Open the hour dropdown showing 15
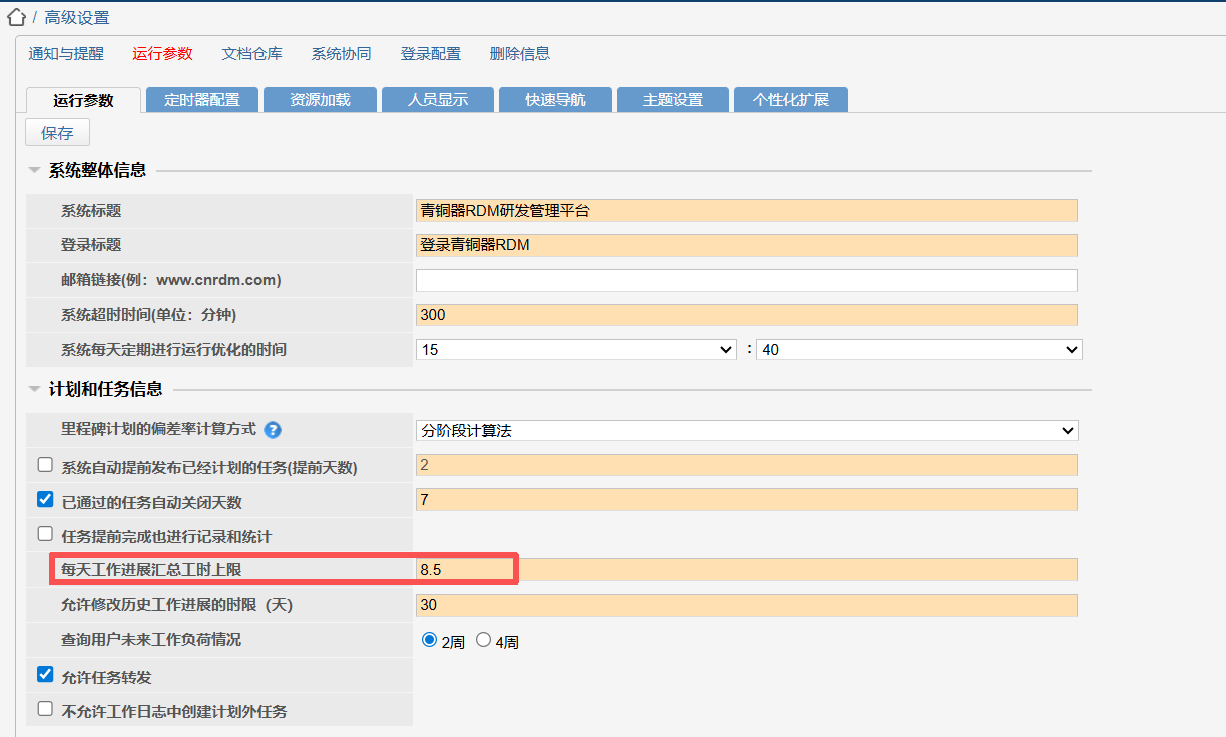The width and height of the screenshot is (1226, 737). [578, 350]
